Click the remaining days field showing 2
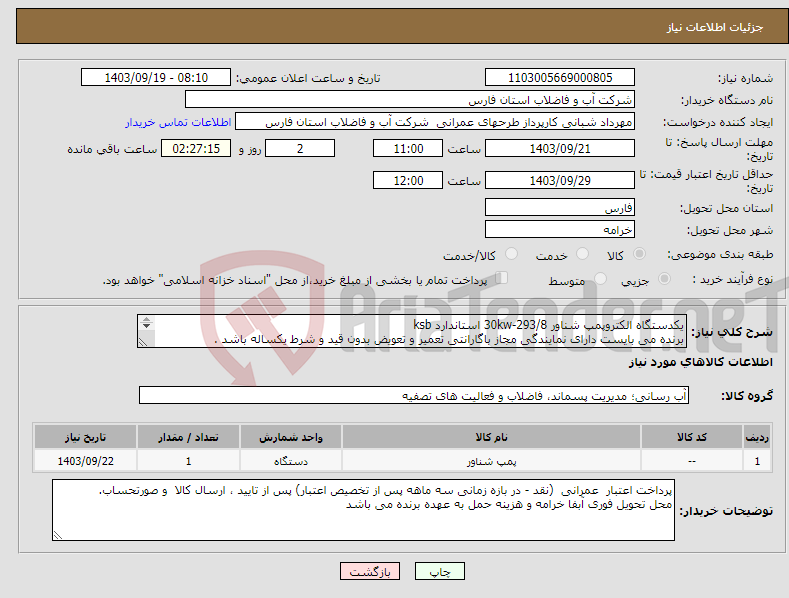Viewport: 789px width, 598px height. point(300,148)
